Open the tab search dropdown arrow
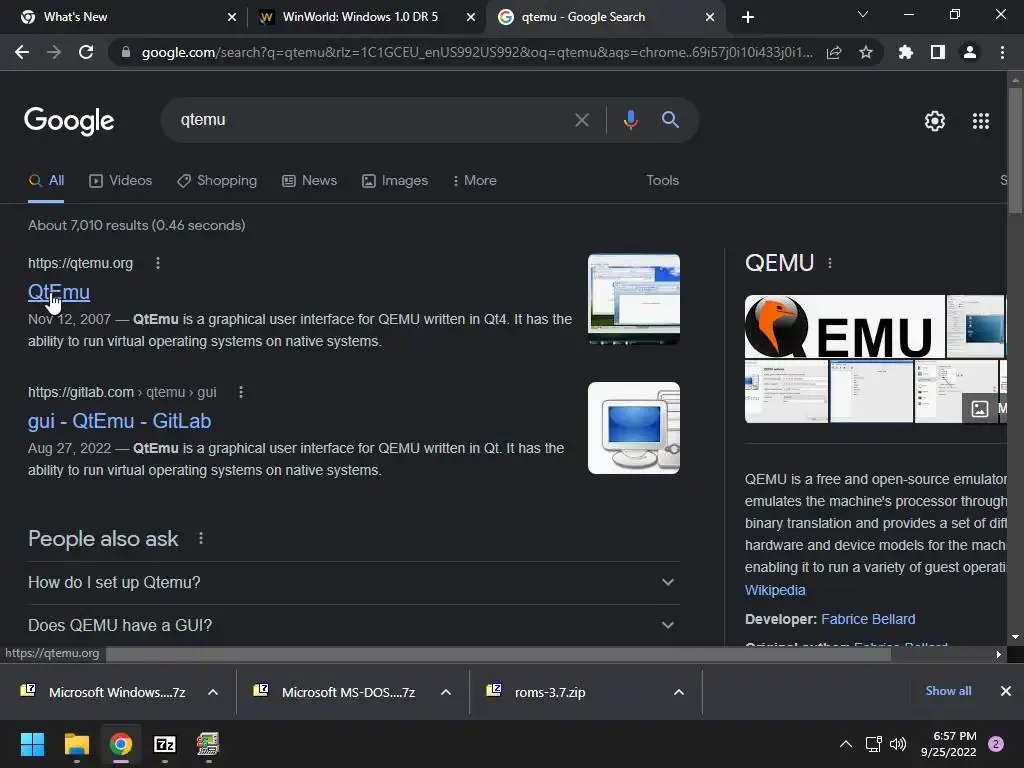The width and height of the screenshot is (1024, 768). click(863, 14)
